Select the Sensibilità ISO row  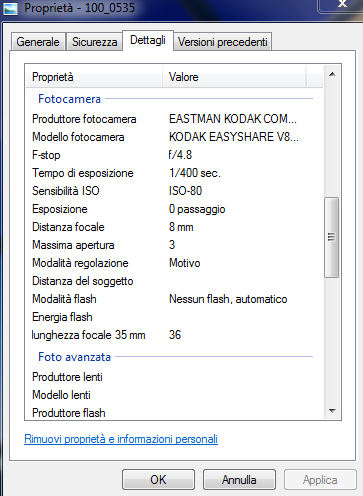pyautogui.click(x=174, y=191)
